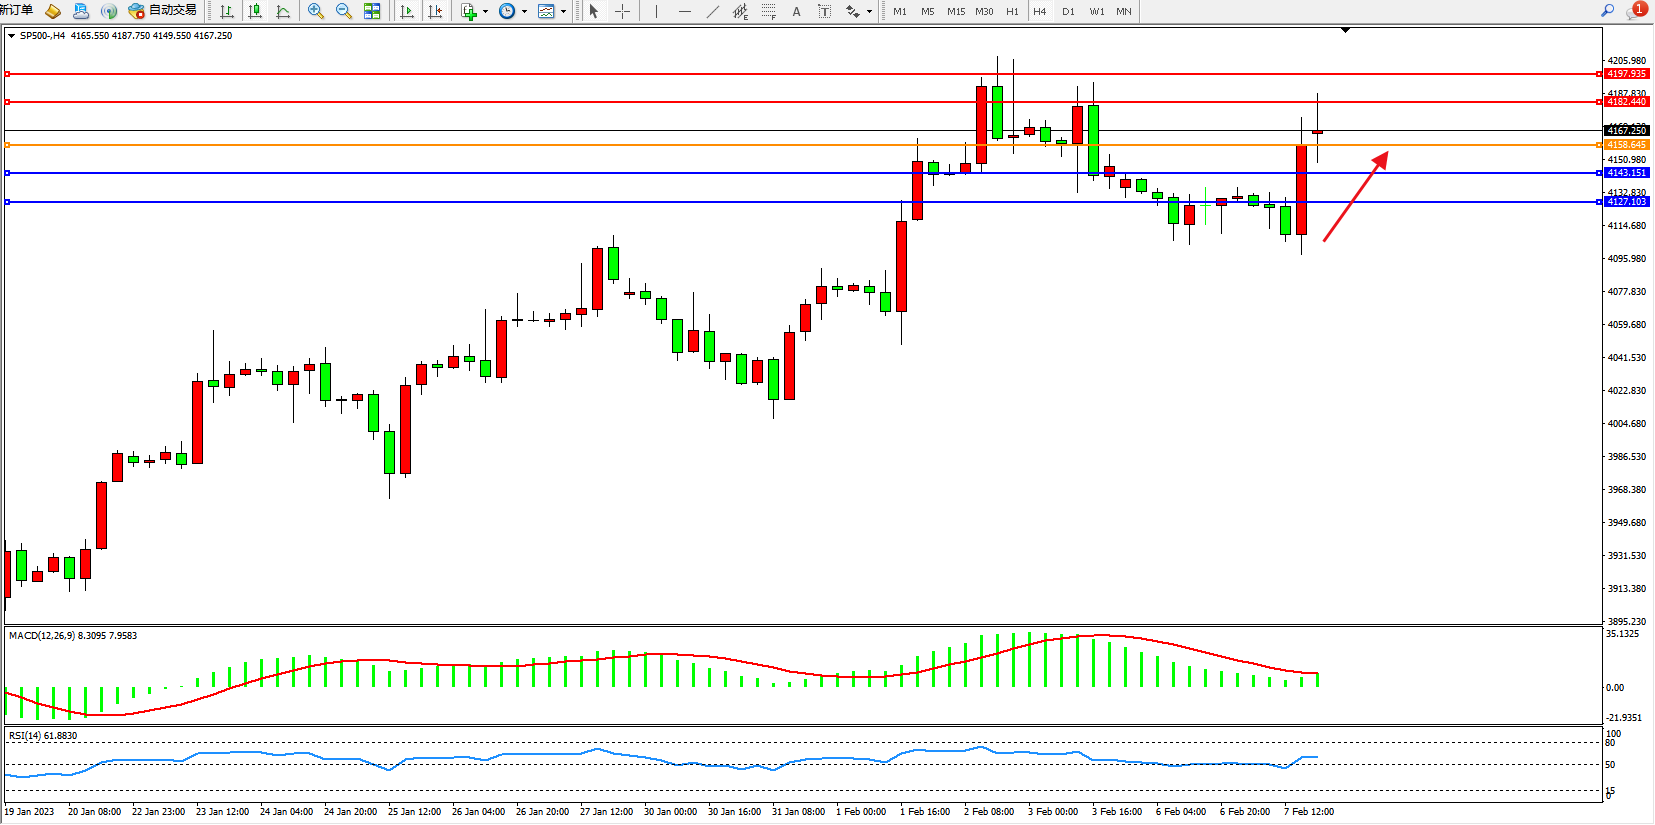
Task: Click the red arrow drawn on chart
Action: [x=1355, y=197]
